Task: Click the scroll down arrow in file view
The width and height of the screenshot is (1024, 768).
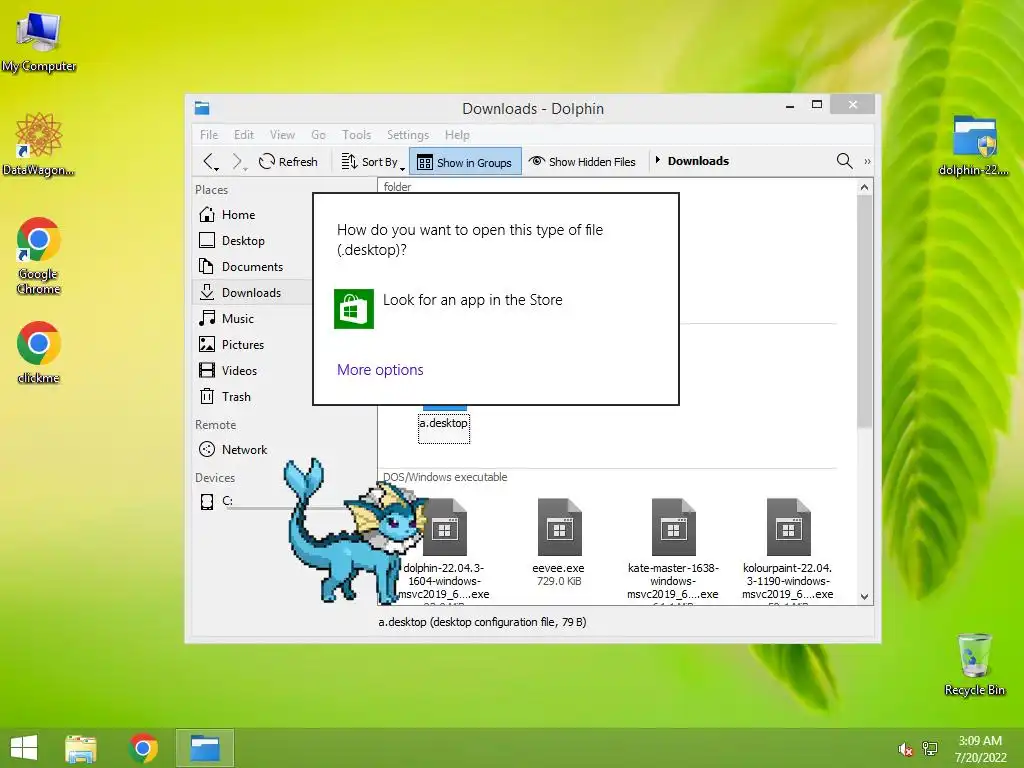Action: [865, 596]
